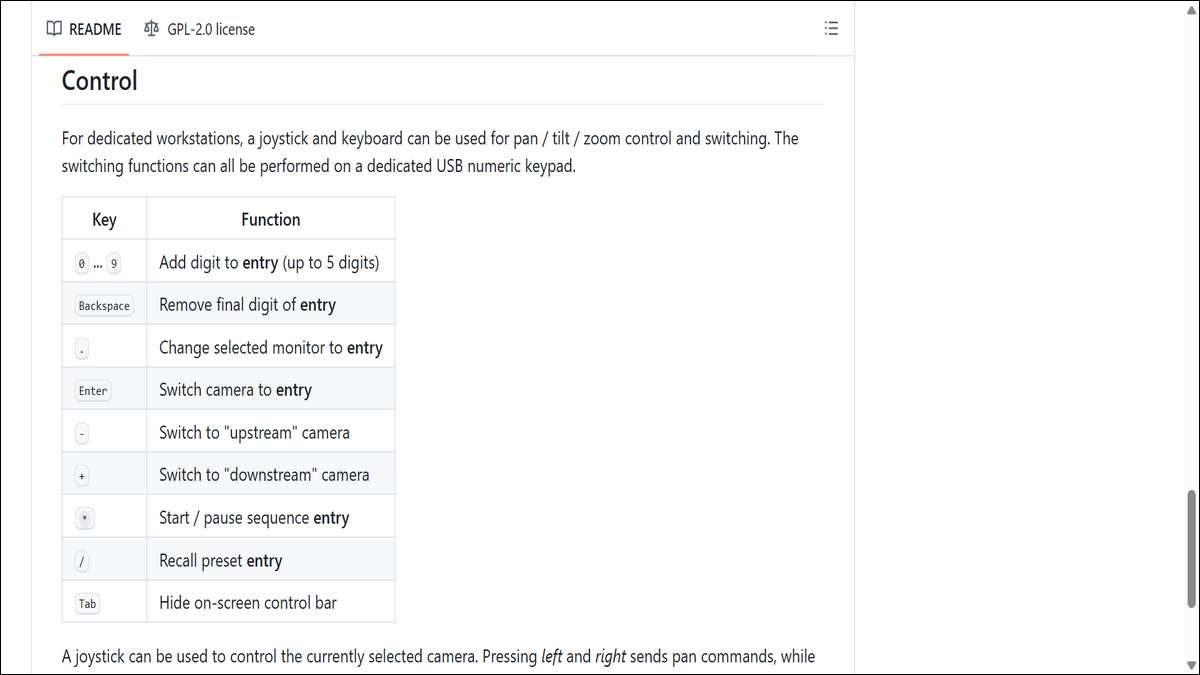Click the plus key badge
Image resolution: width=1200 pixels, height=675 pixels.
(82, 477)
